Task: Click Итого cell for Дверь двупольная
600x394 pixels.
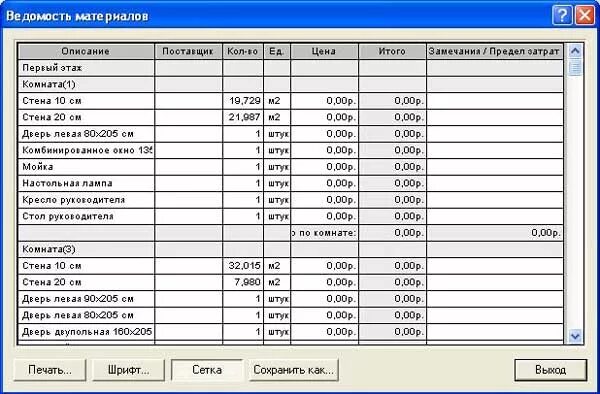Action: pos(392,332)
